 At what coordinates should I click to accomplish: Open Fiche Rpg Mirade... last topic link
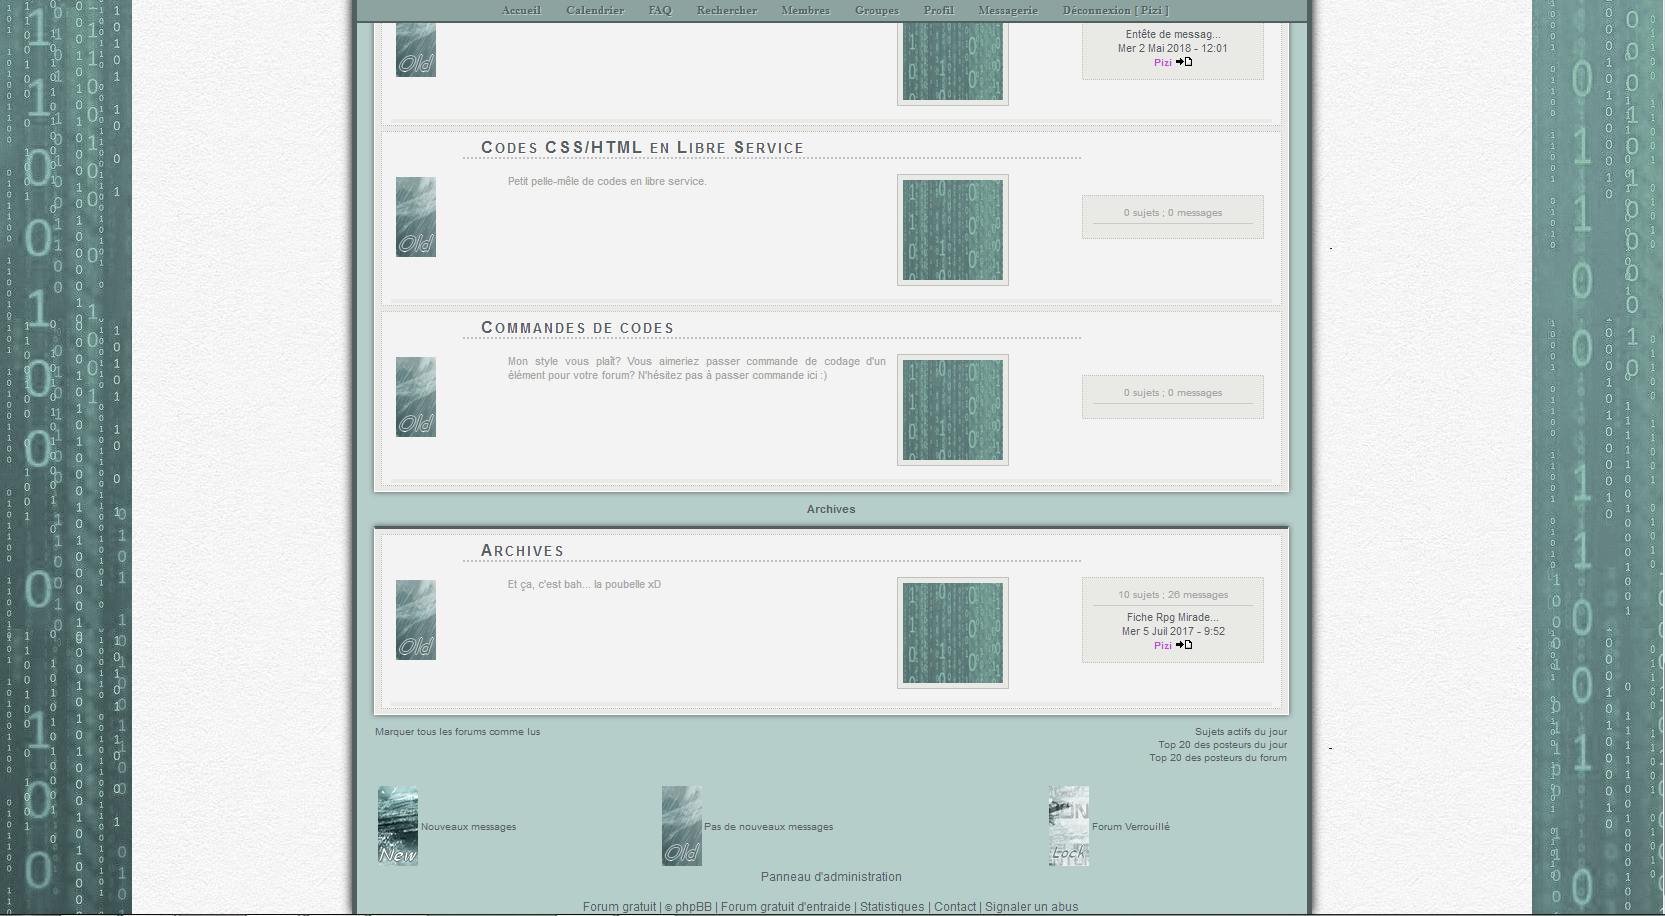tap(1172, 618)
